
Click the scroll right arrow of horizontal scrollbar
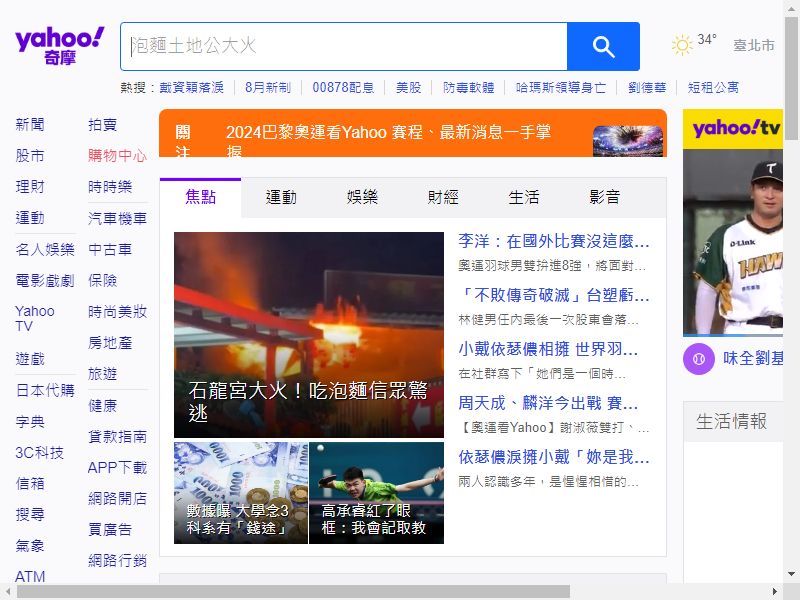774,591
